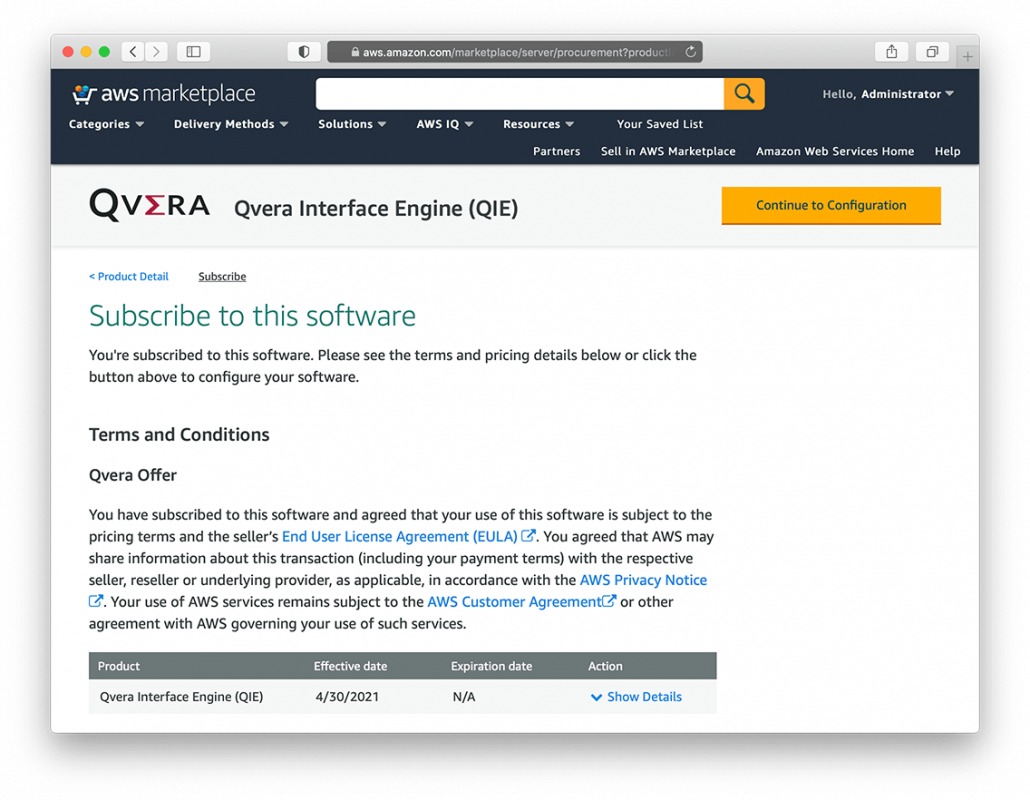Viewport: 1030px width, 800px height.
Task: Go back to Product Detail
Action: click(x=129, y=277)
